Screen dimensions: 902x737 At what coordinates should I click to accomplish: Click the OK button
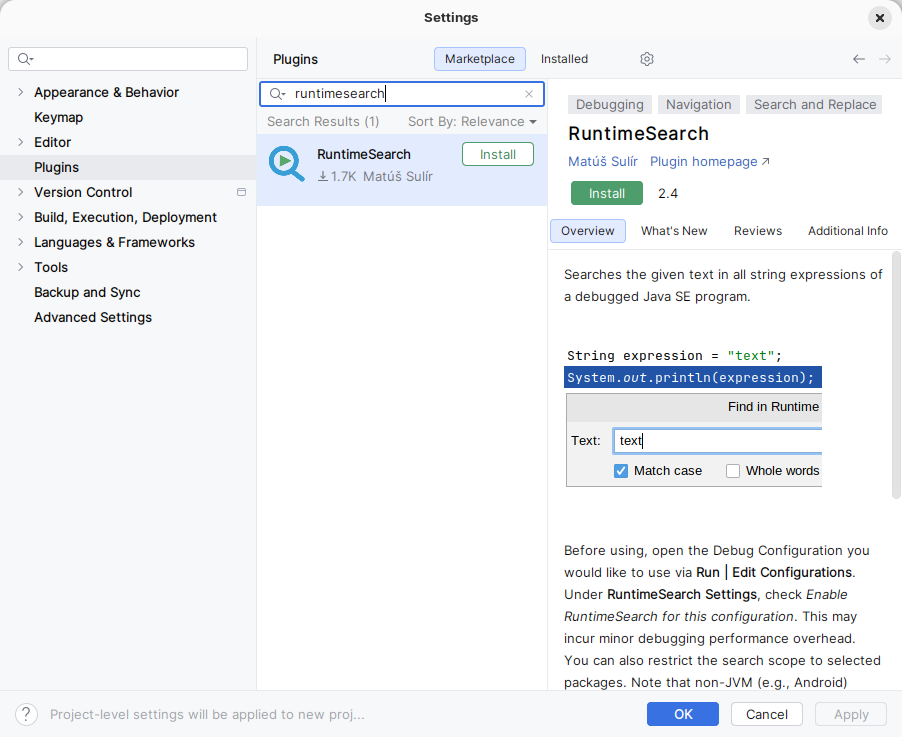pos(683,714)
